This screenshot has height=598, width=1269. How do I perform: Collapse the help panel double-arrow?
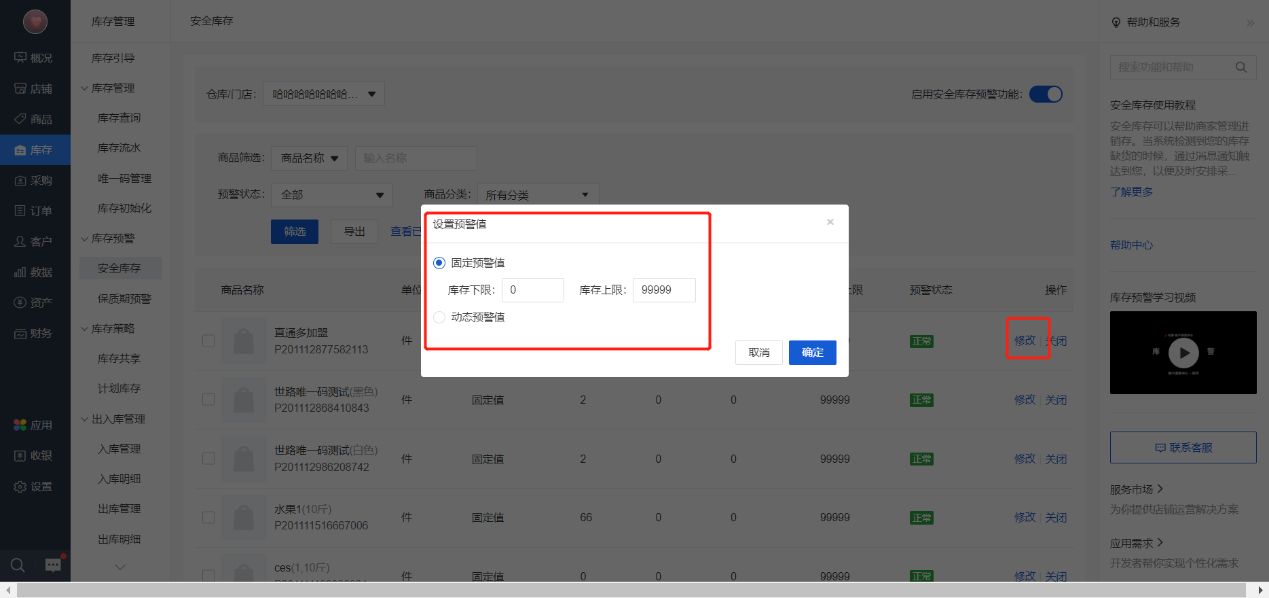(1249, 22)
